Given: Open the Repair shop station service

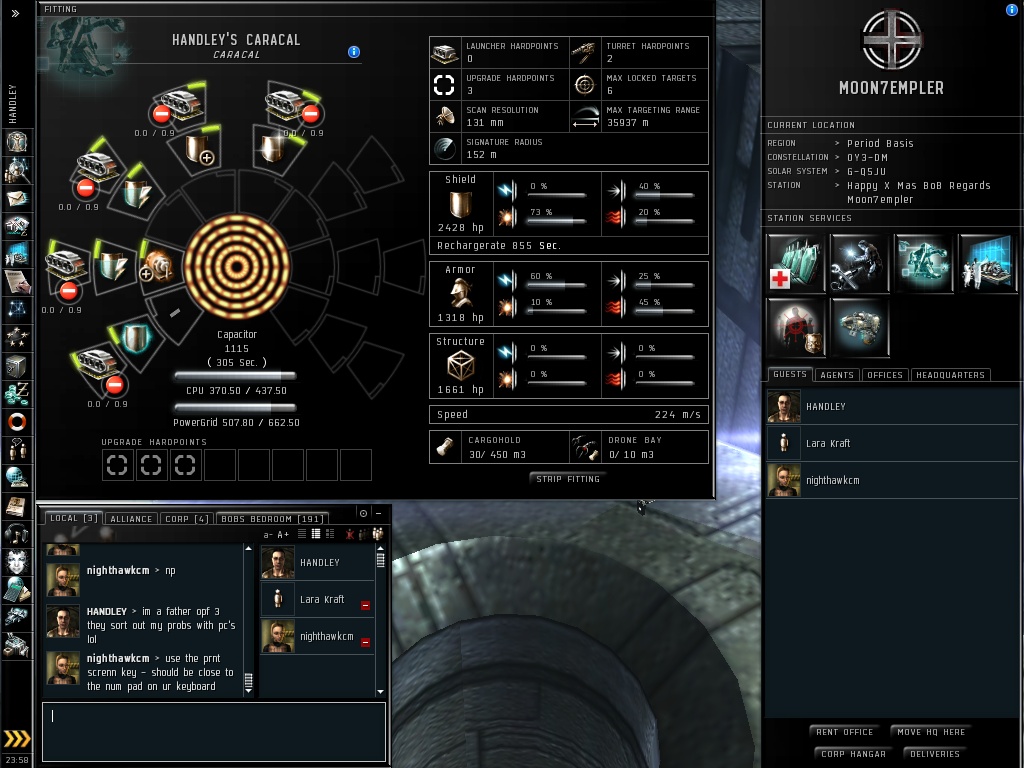Looking at the screenshot, I should point(859,263).
